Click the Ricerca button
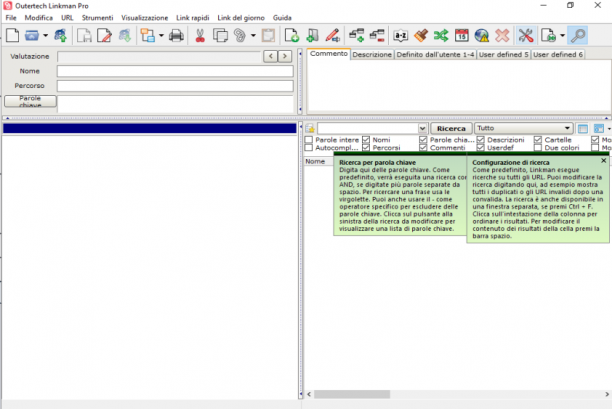The image size is (612, 409). click(451, 128)
